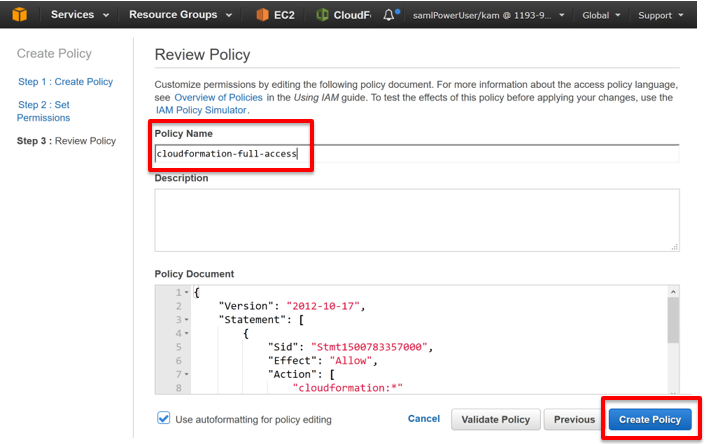Open the CloudFormation shortcut icon
The height and width of the screenshot is (444, 706).
tap(322, 15)
